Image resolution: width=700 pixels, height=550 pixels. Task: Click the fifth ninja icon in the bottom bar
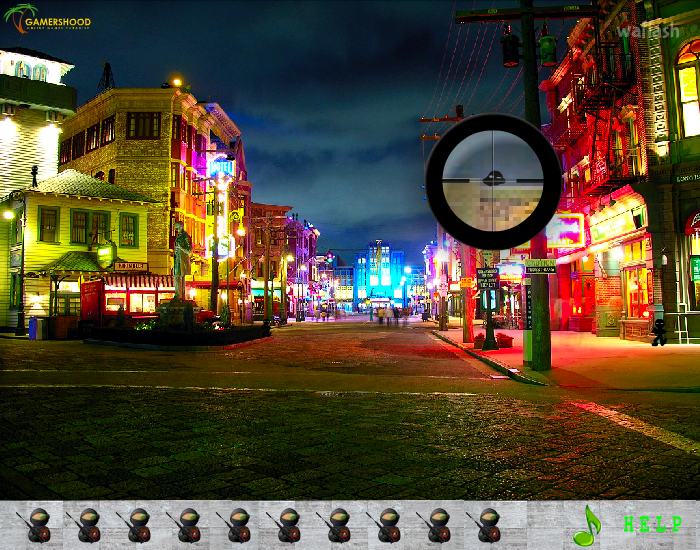point(234,525)
